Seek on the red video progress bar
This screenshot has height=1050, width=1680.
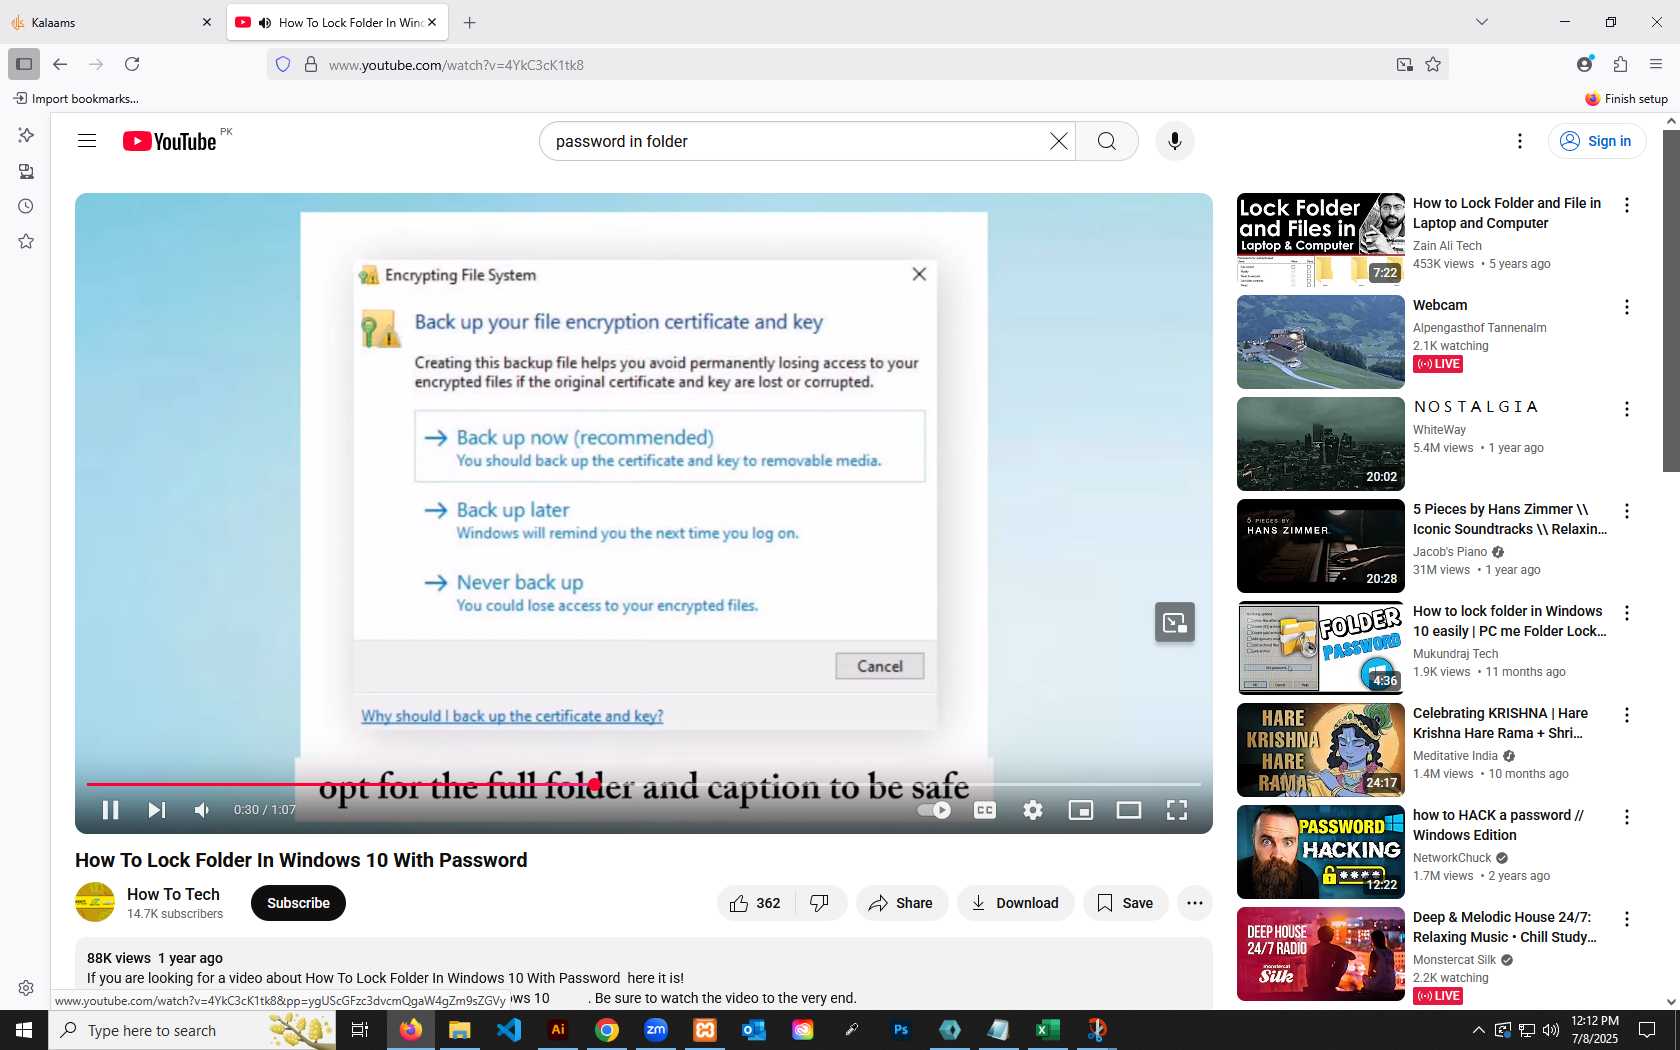(x=643, y=784)
